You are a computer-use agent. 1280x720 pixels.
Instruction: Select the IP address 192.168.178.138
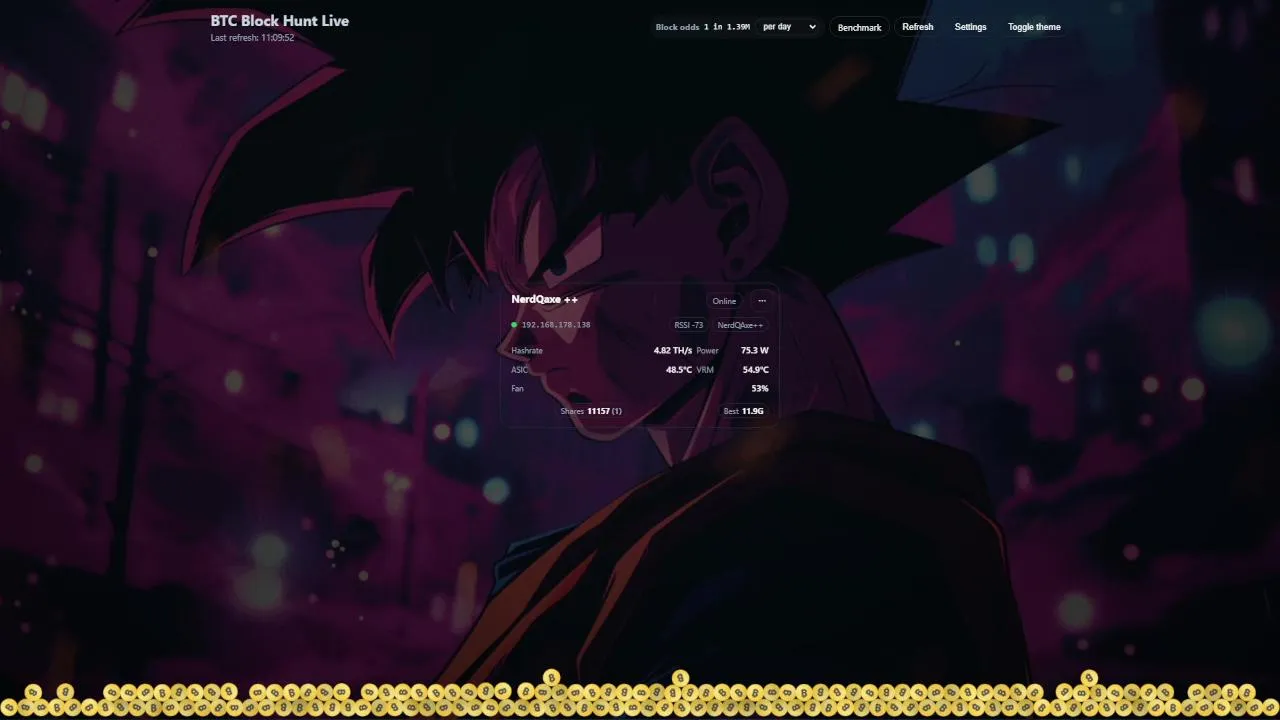point(556,325)
